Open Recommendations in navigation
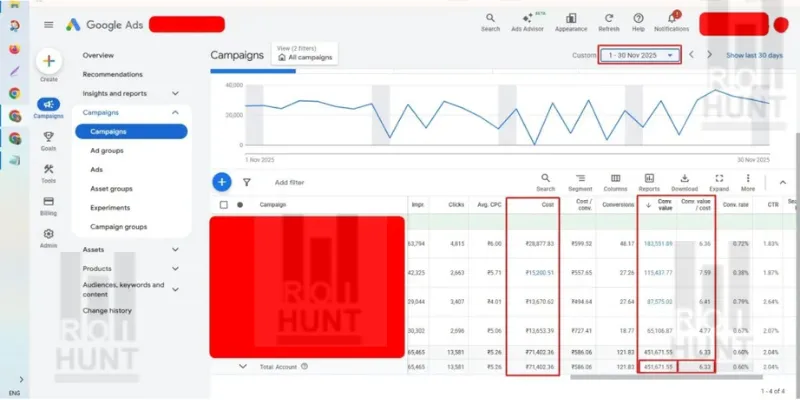This screenshot has width=800, height=400. [x=113, y=74]
